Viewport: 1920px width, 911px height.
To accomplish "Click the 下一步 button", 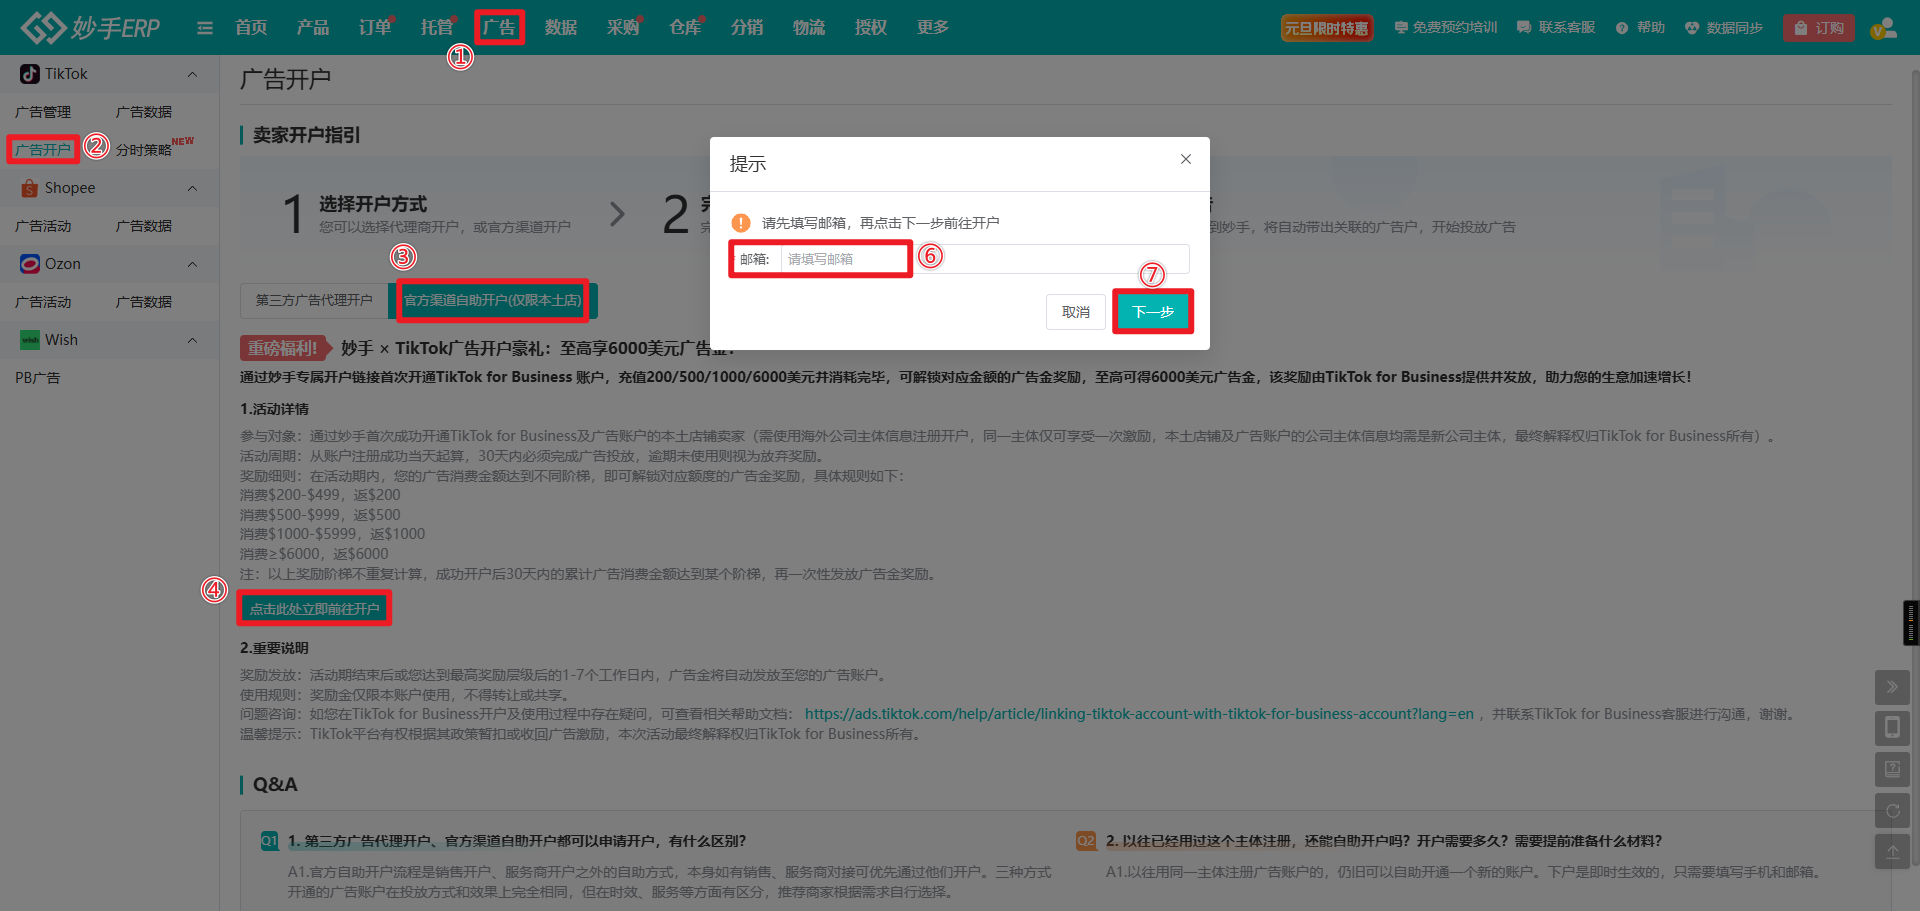I will 1153,312.
